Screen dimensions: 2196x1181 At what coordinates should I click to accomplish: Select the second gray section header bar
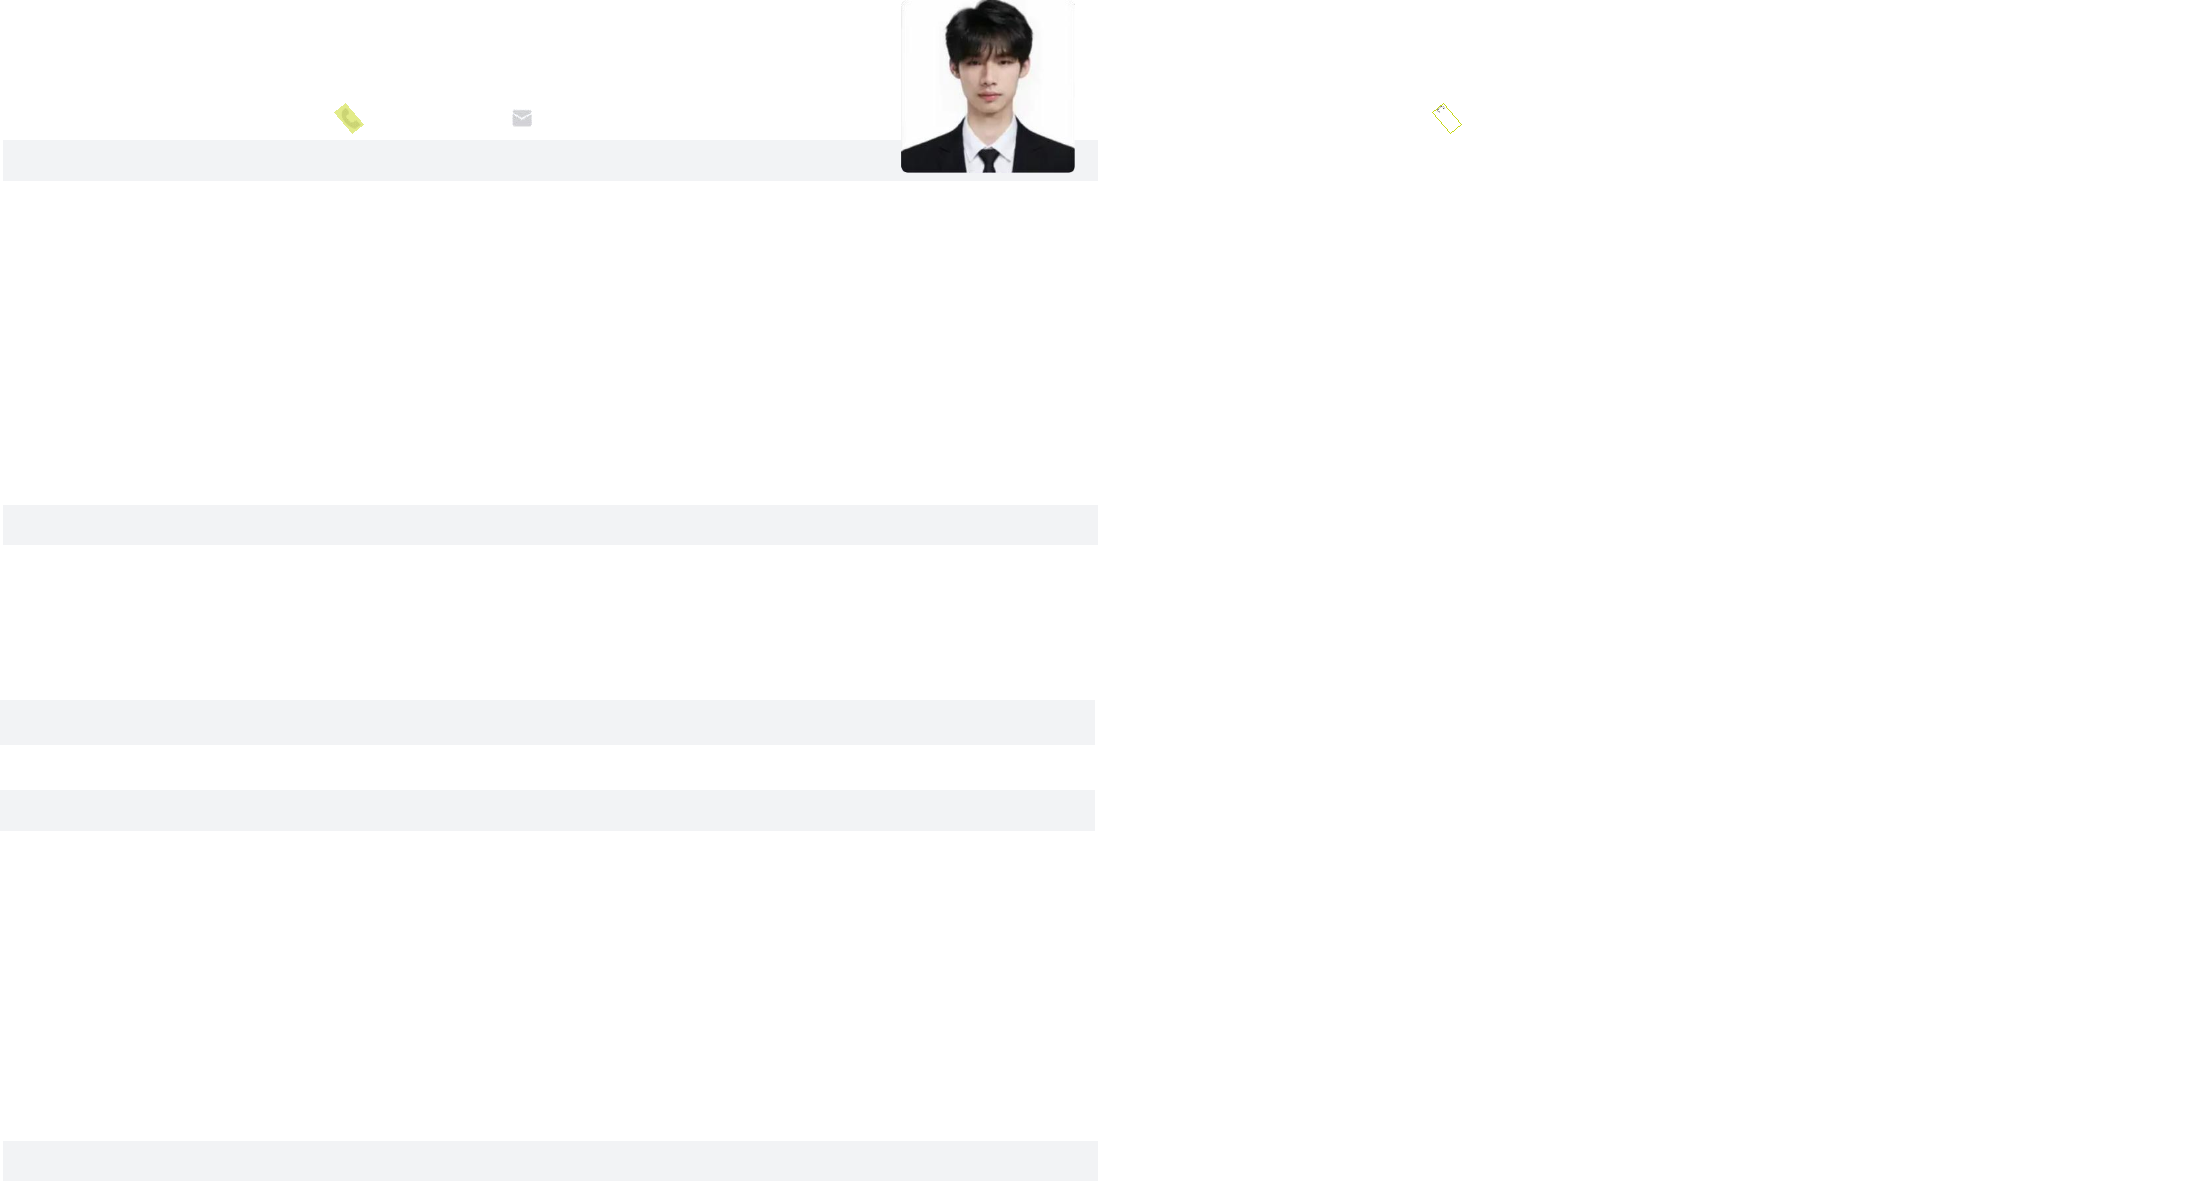pos(550,525)
